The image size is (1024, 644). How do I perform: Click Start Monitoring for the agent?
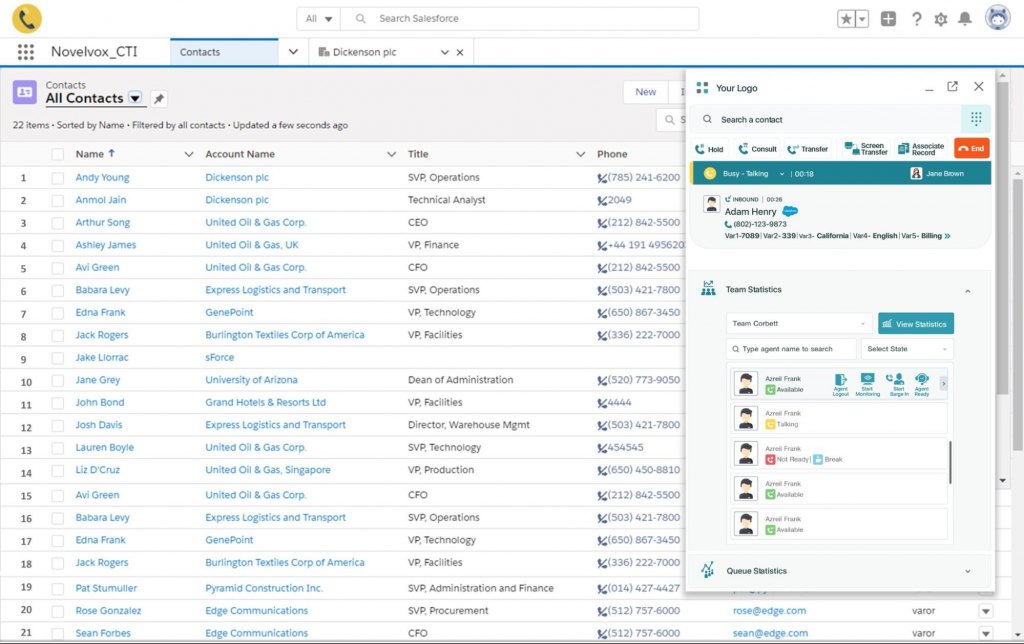867,384
